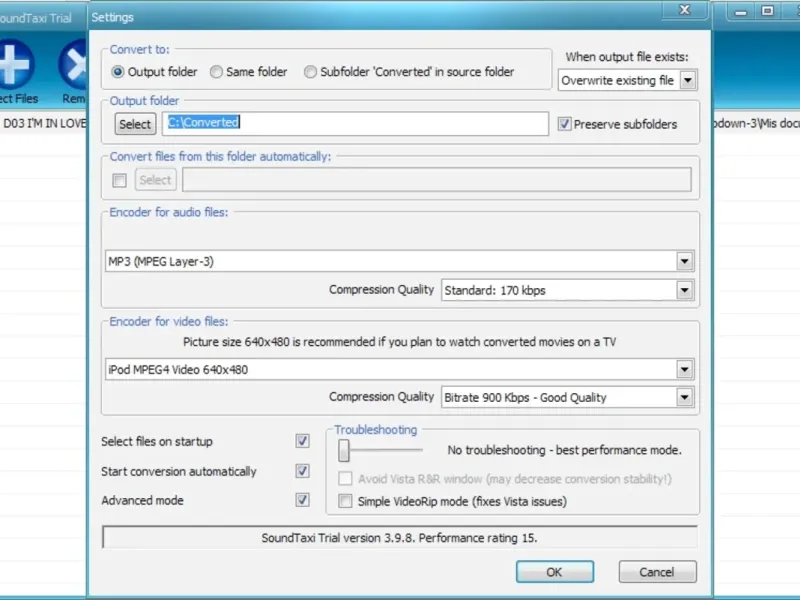This screenshot has height=600, width=800.
Task: Toggle Advanced mode checkbox
Action: (302, 499)
